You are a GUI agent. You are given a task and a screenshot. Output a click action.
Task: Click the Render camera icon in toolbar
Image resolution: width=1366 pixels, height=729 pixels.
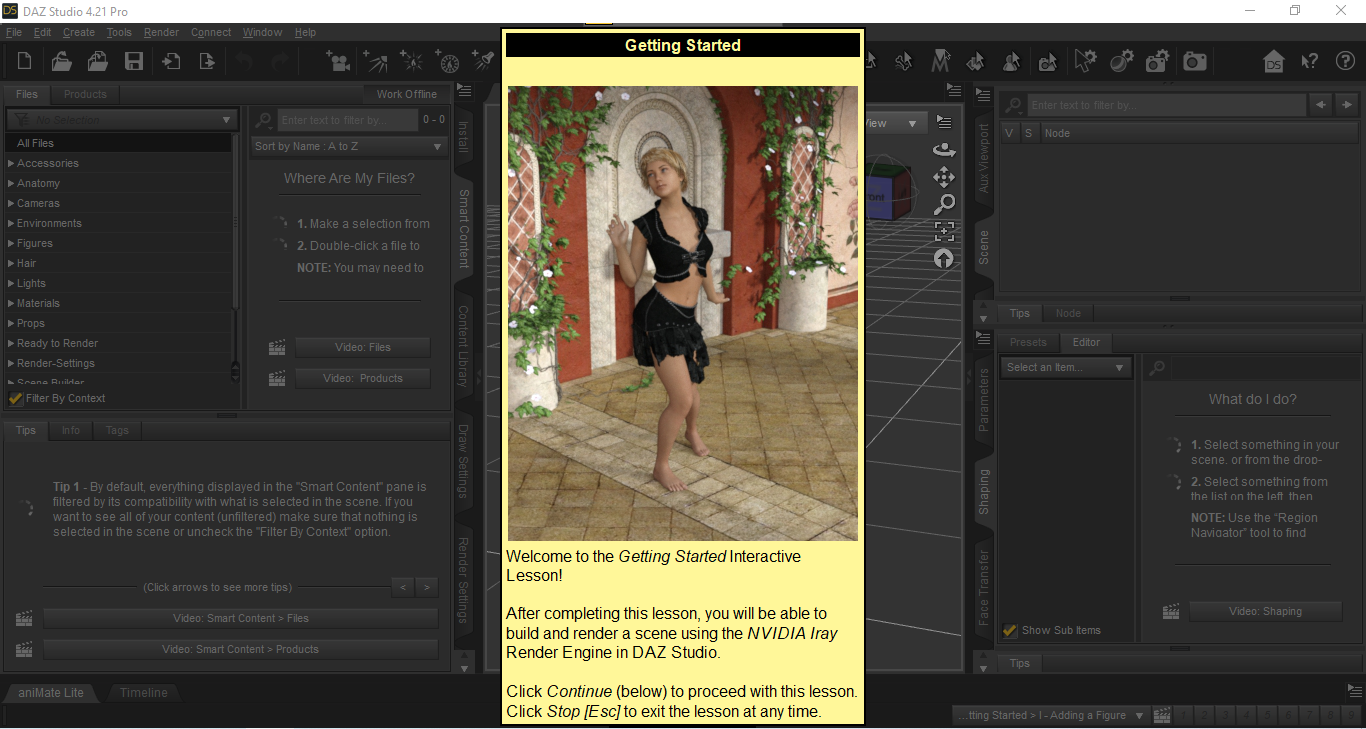point(1194,61)
